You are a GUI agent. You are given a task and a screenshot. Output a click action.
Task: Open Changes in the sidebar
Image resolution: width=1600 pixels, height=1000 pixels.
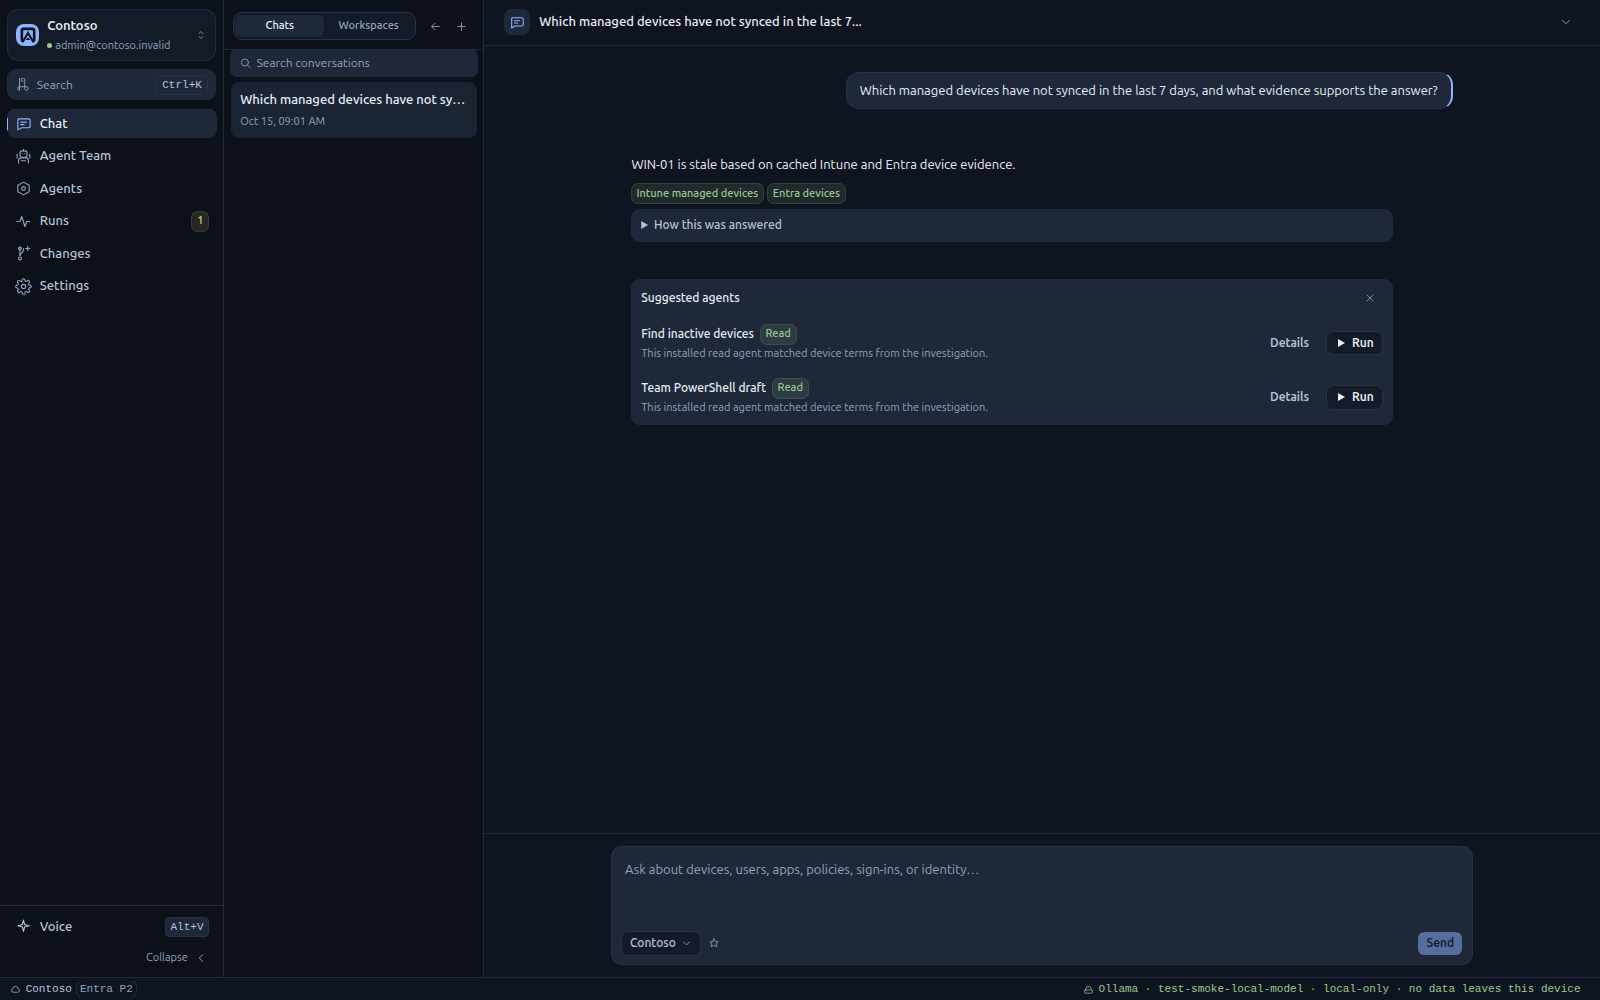click(x=111, y=253)
